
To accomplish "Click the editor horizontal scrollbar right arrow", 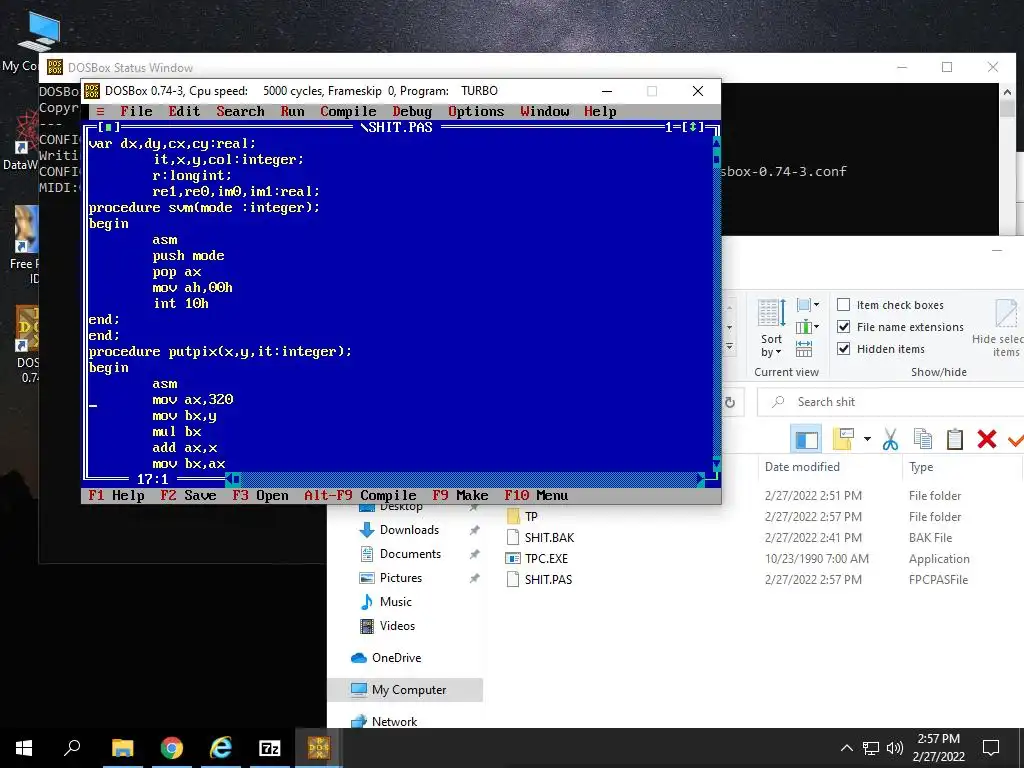I will [700, 479].
